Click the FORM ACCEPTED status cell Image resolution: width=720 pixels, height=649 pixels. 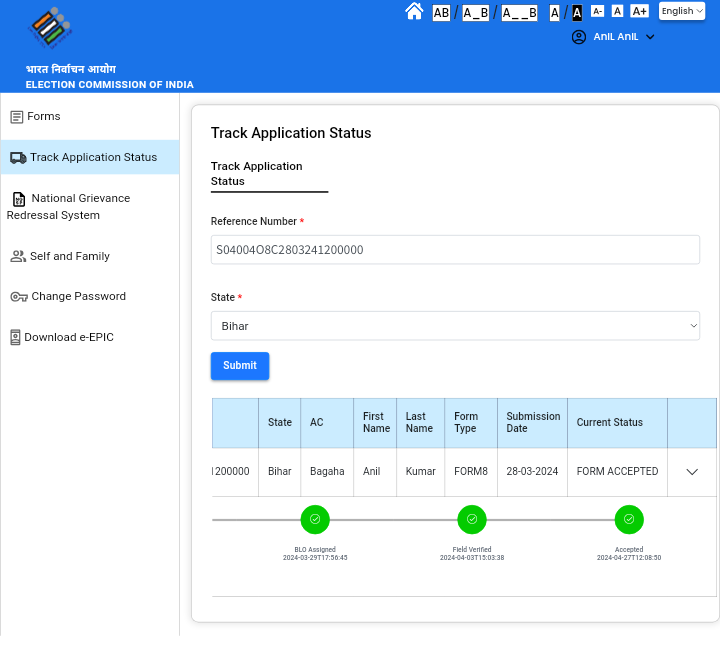click(617, 472)
